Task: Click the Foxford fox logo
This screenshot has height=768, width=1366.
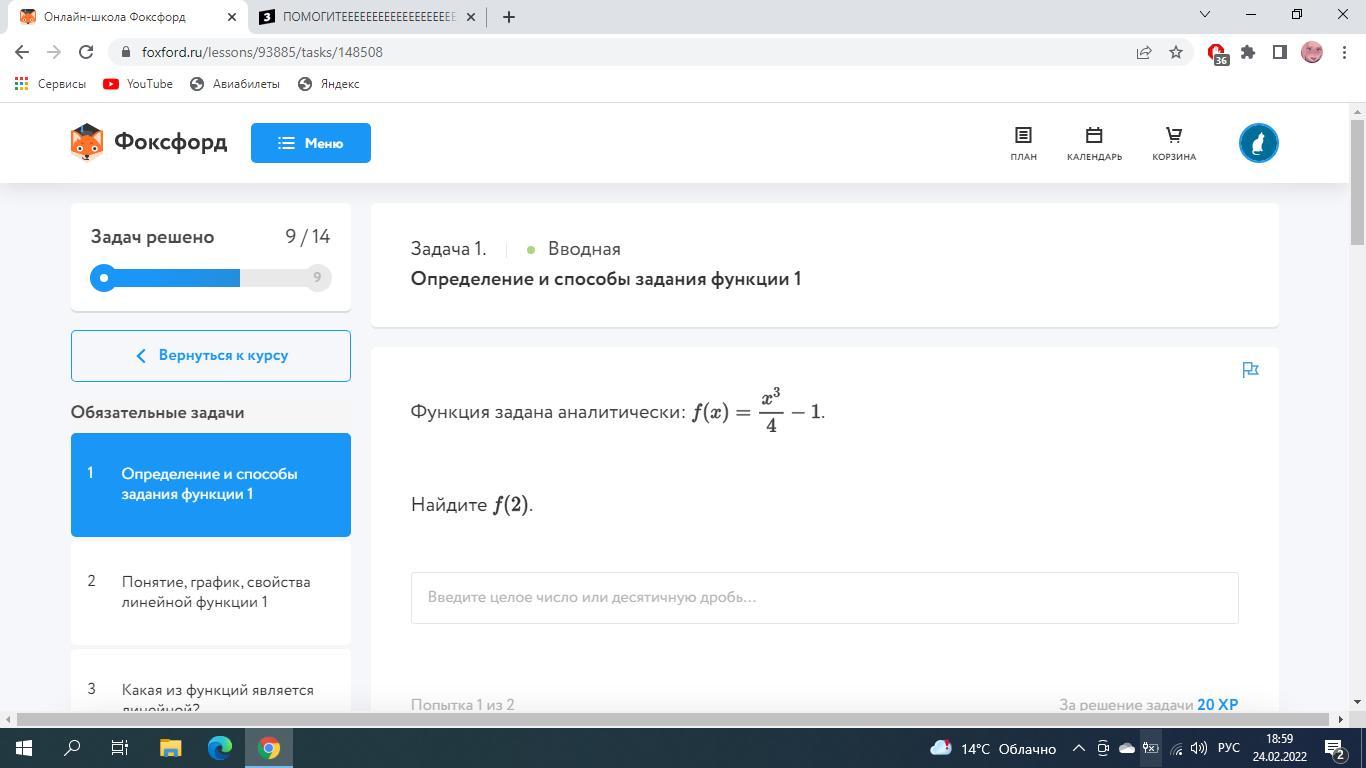Action: 87,143
